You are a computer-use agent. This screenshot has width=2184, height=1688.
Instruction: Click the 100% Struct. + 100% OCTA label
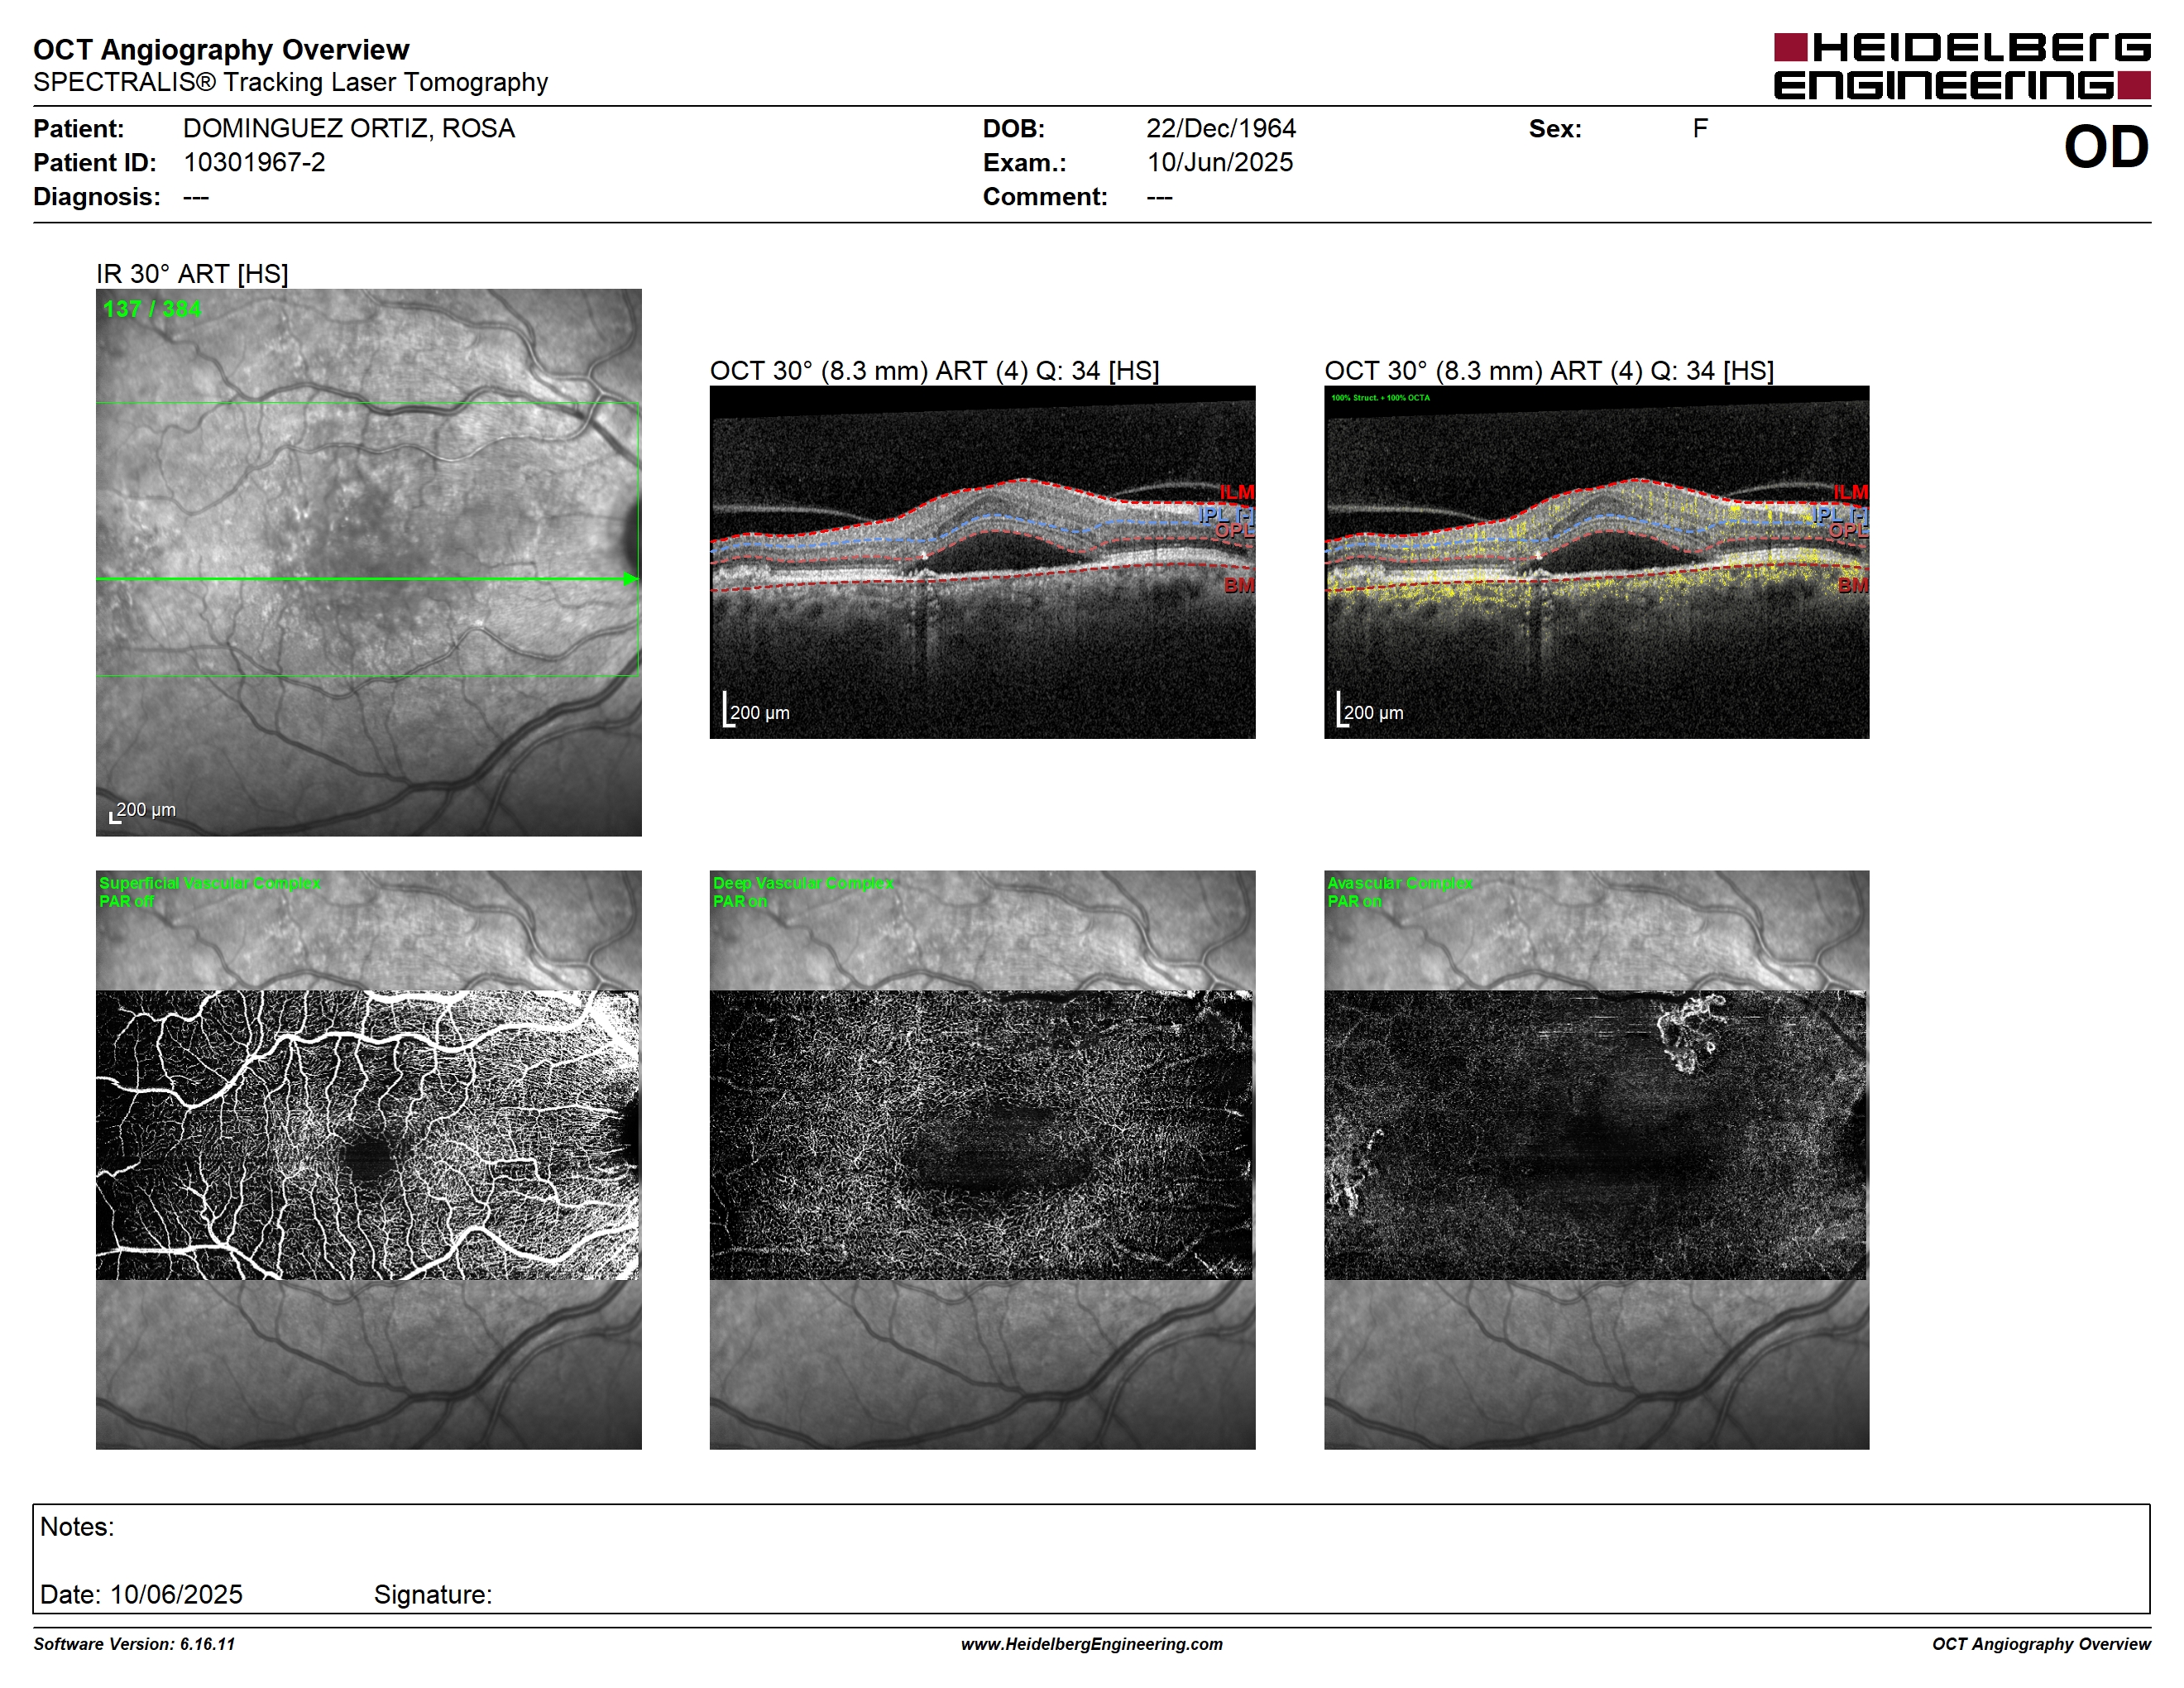pyautogui.click(x=1380, y=398)
